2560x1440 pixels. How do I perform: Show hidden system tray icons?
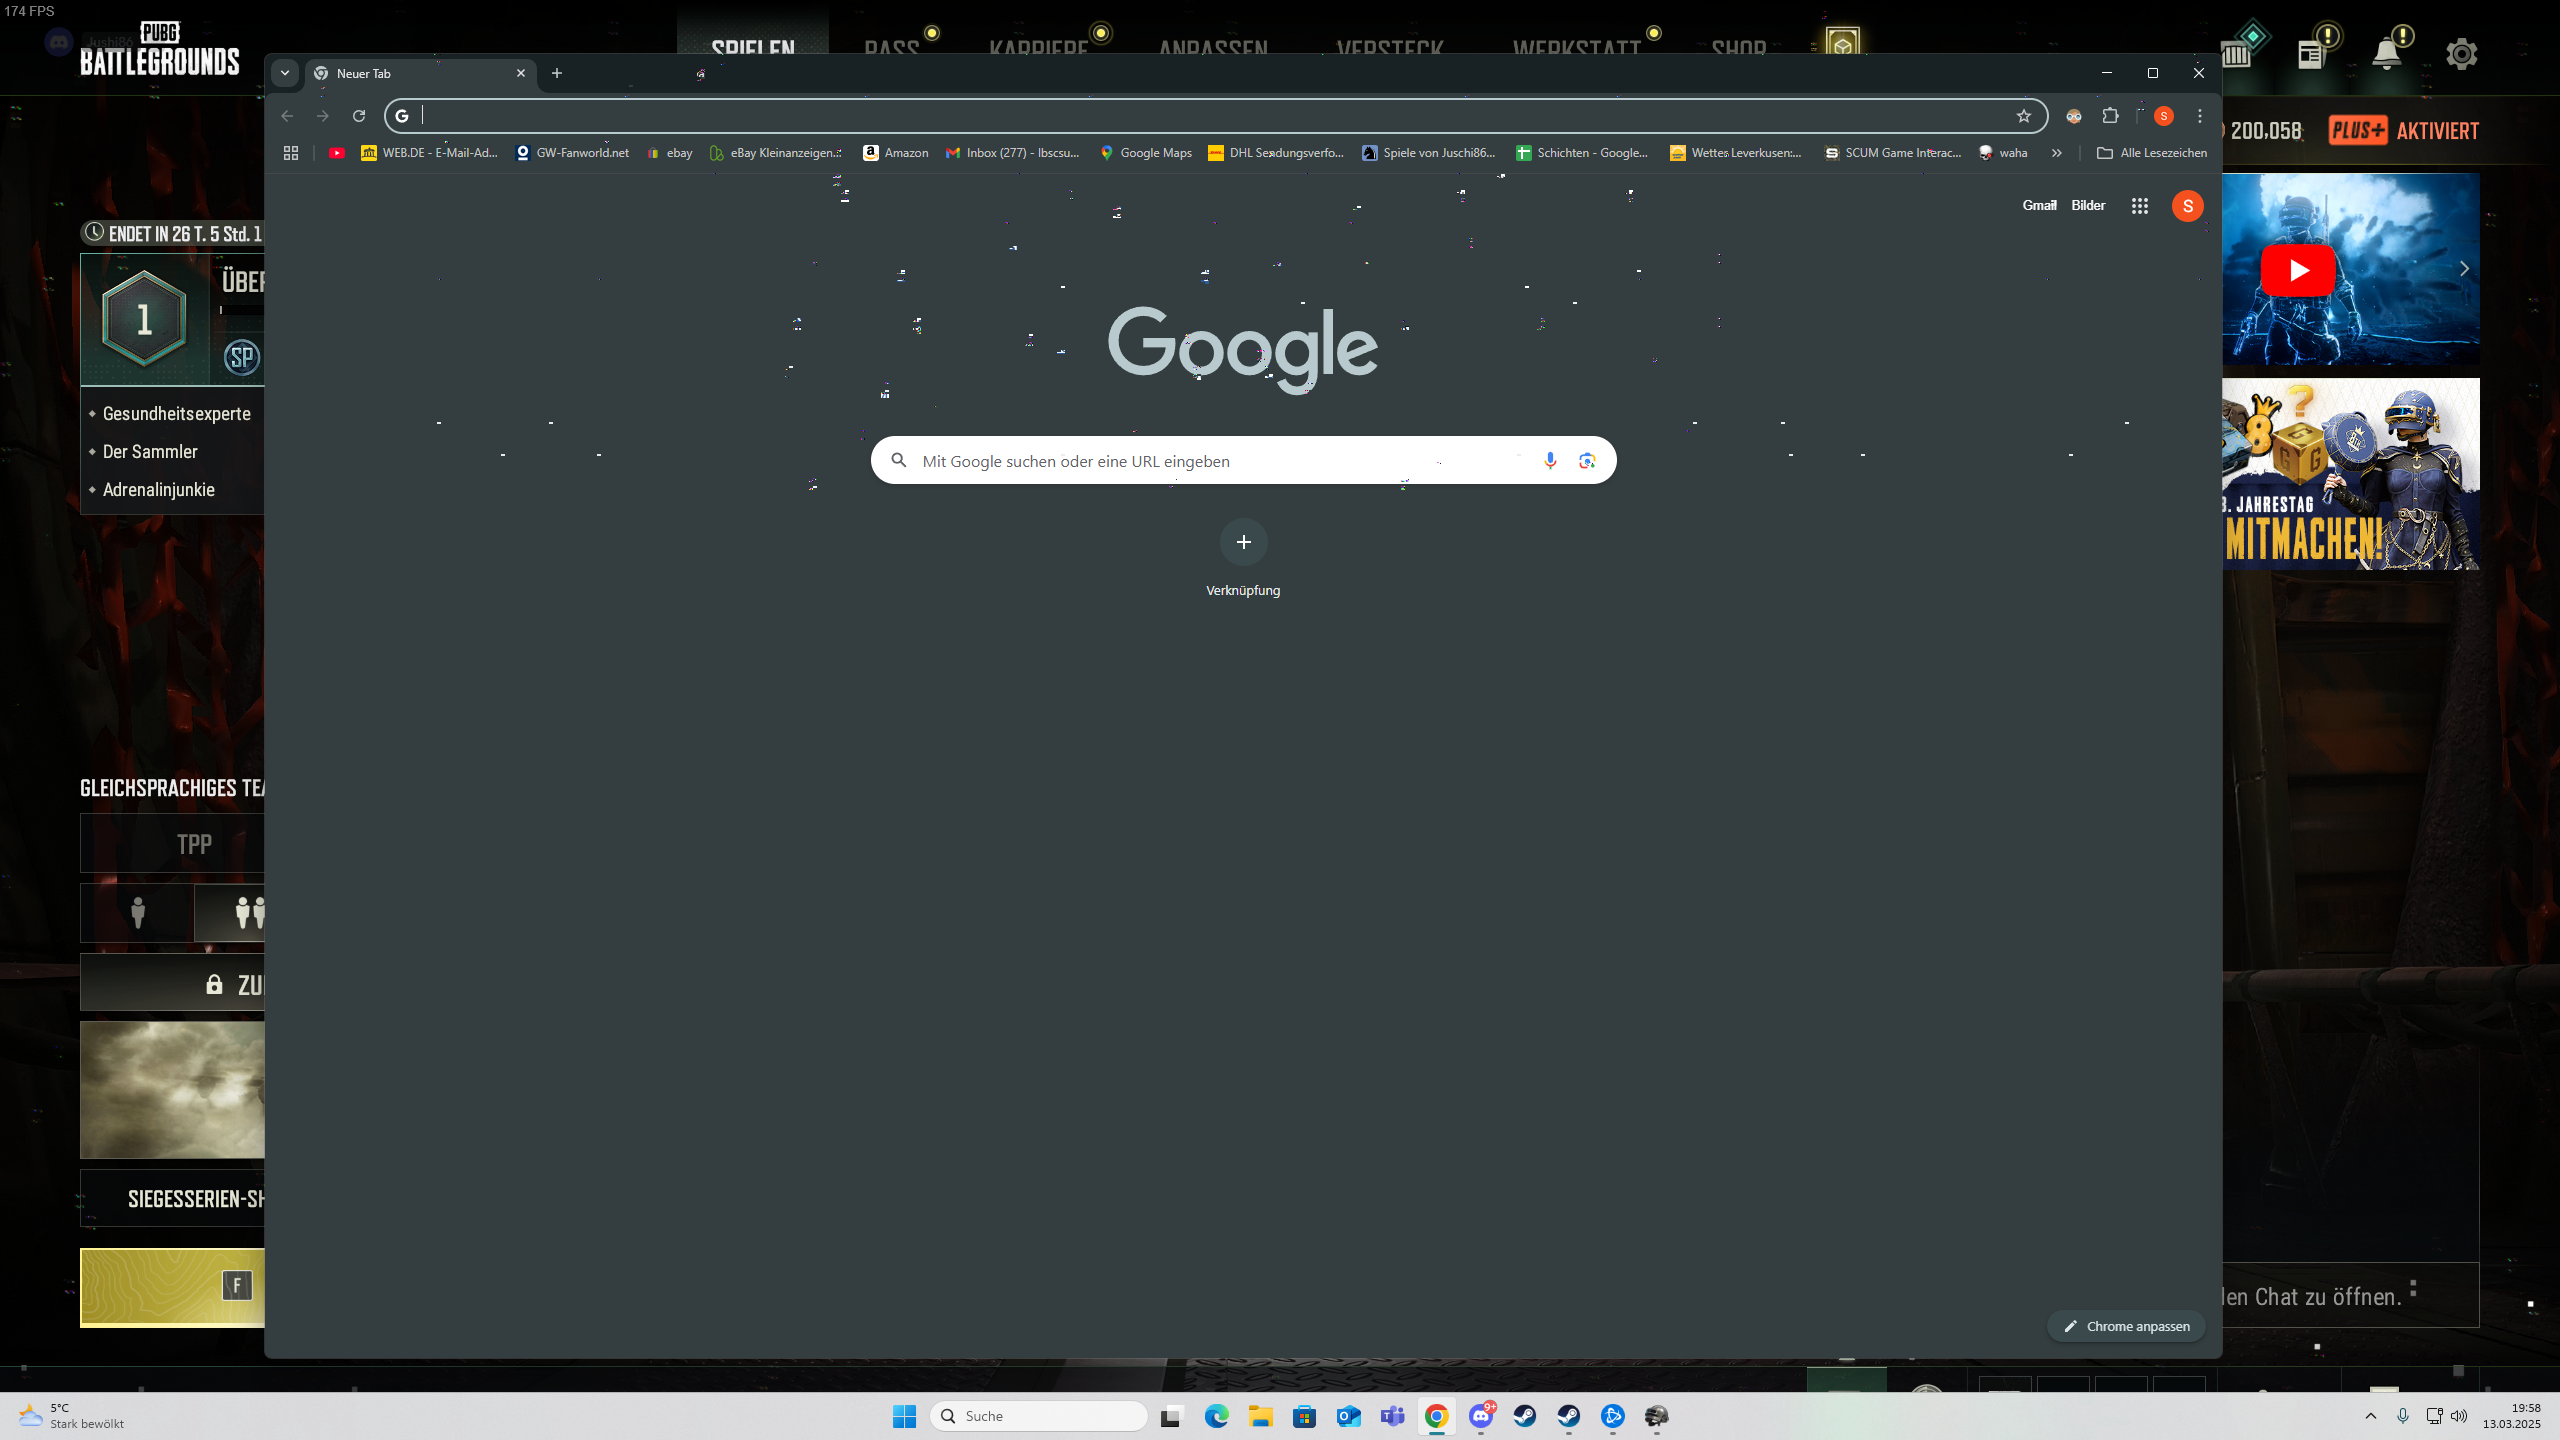(x=2370, y=1416)
